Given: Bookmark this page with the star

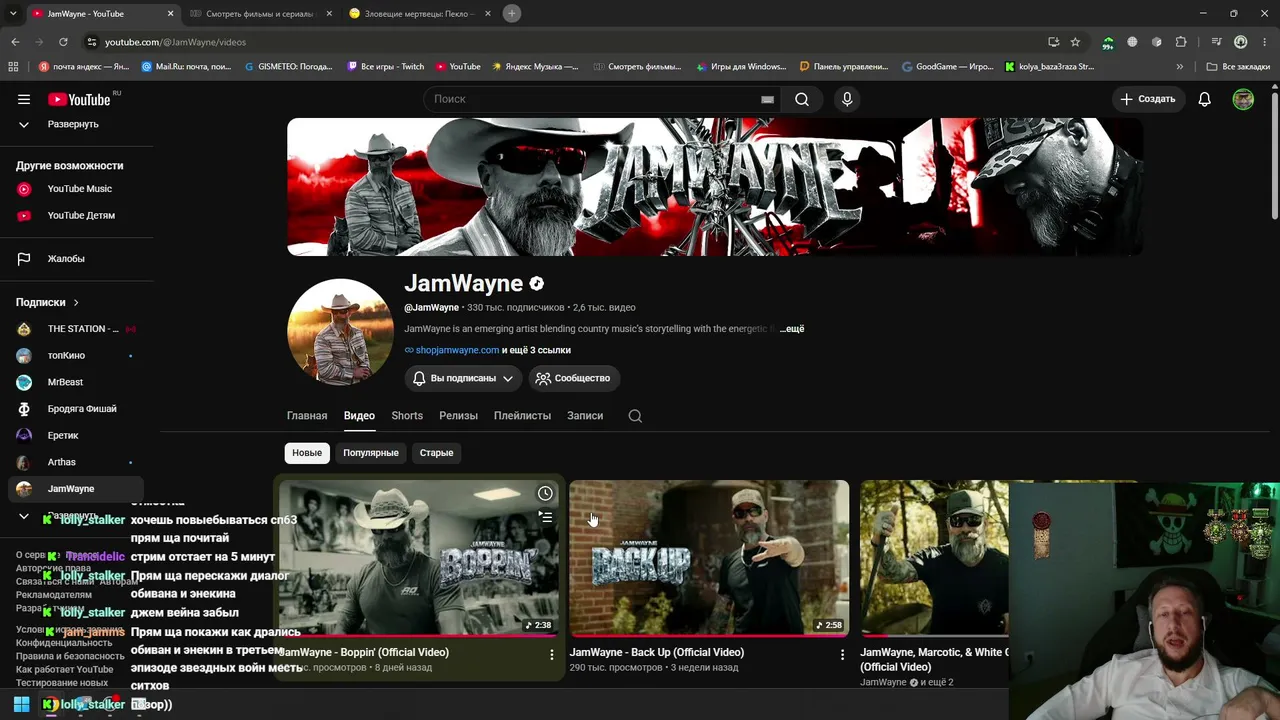Looking at the screenshot, I should click(x=1075, y=42).
